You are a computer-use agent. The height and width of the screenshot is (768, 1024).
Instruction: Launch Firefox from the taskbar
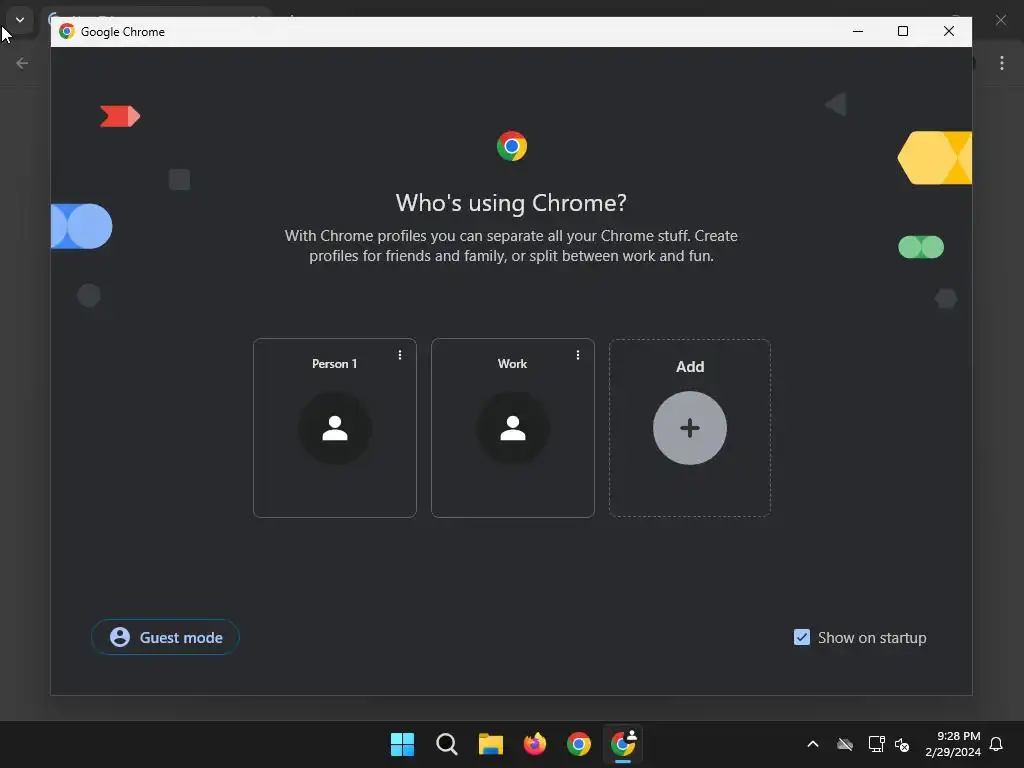click(x=535, y=744)
